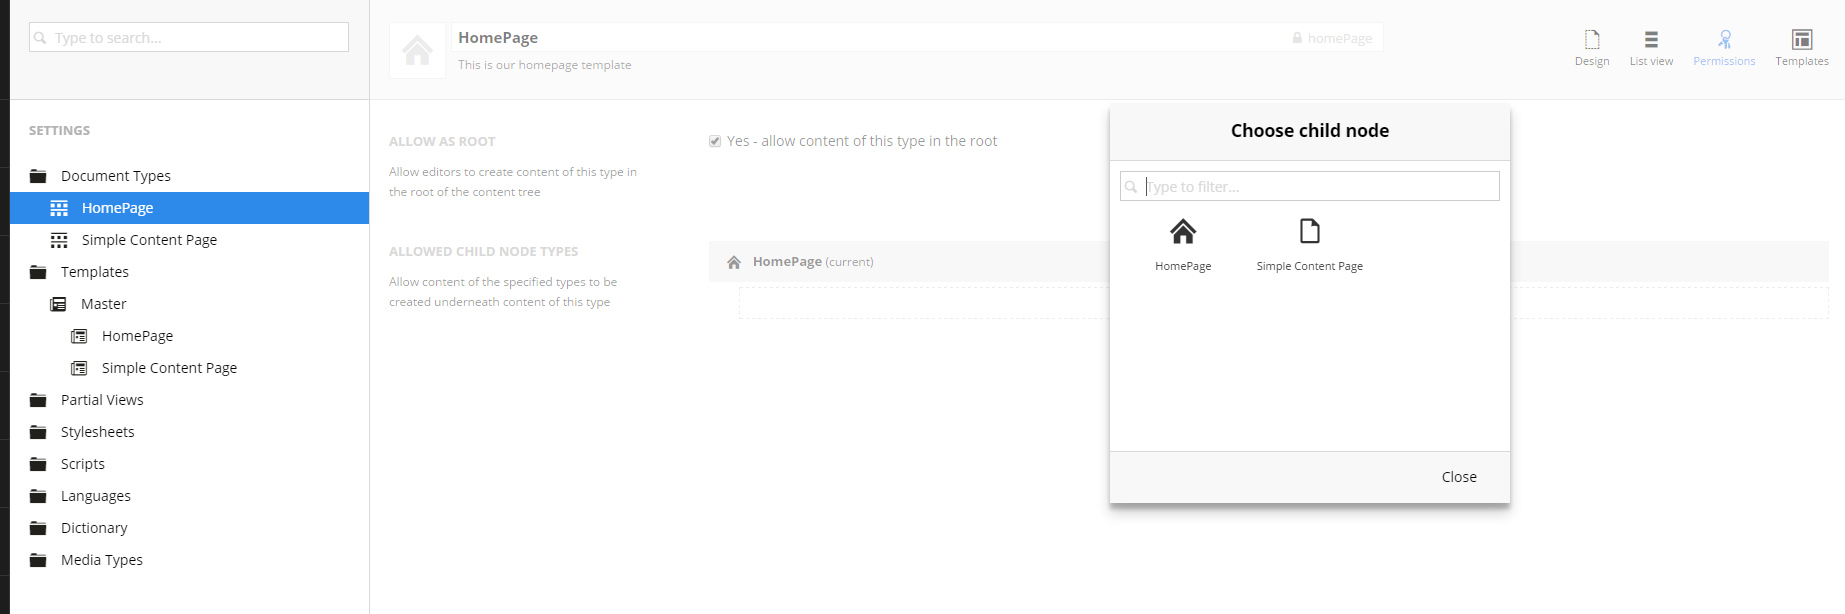Click the Stylesheets folder icon
The image size is (1845, 614).
(38, 432)
